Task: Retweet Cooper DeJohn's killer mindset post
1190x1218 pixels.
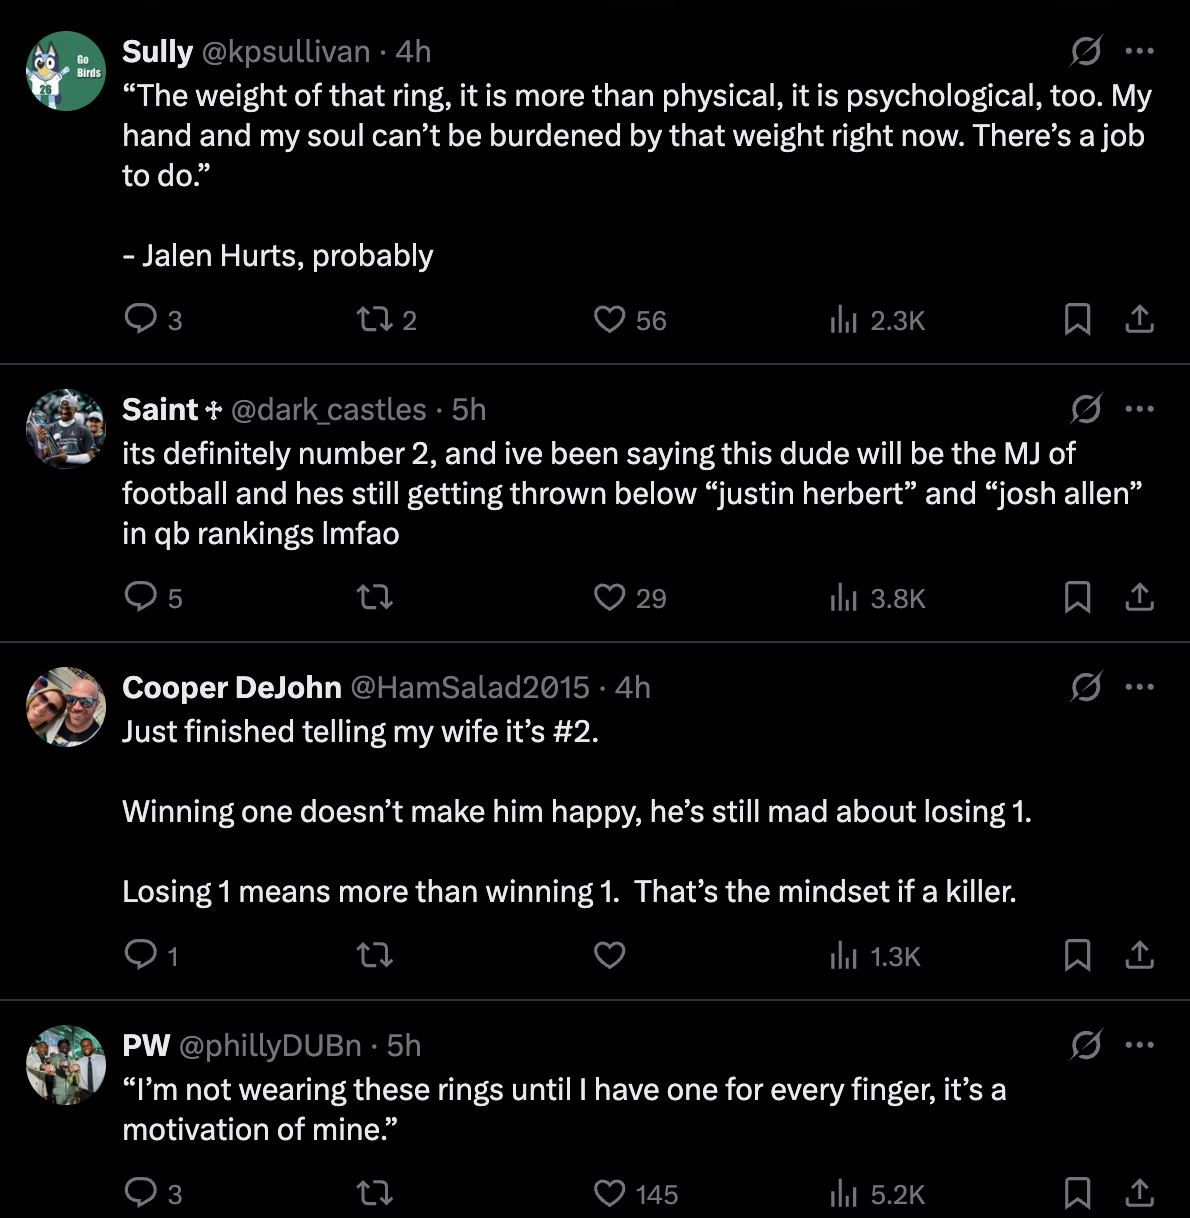Action: click(374, 956)
